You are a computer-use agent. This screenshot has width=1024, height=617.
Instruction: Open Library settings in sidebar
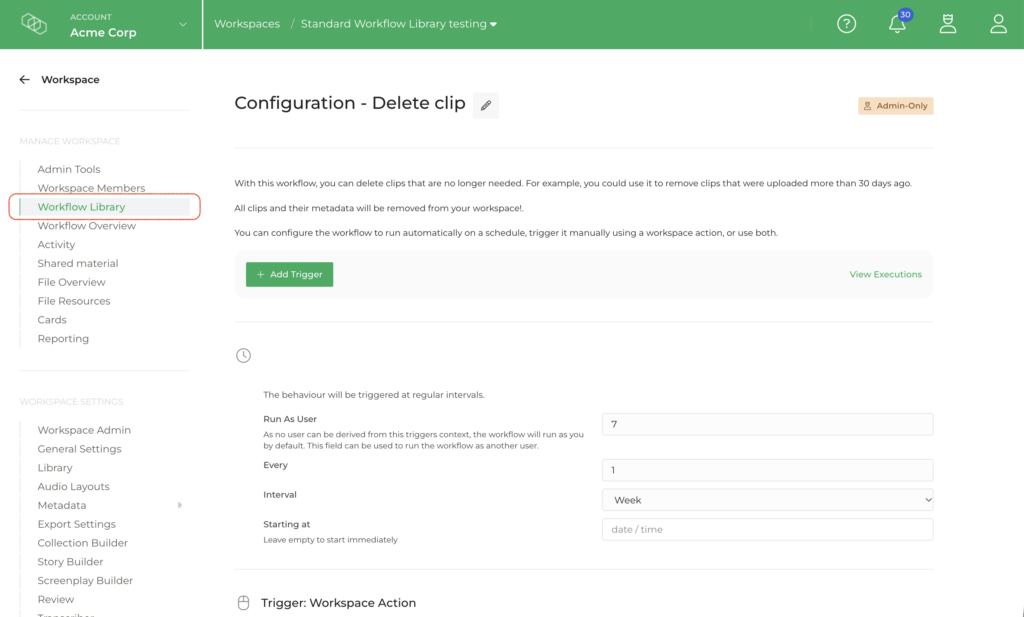click(x=55, y=468)
